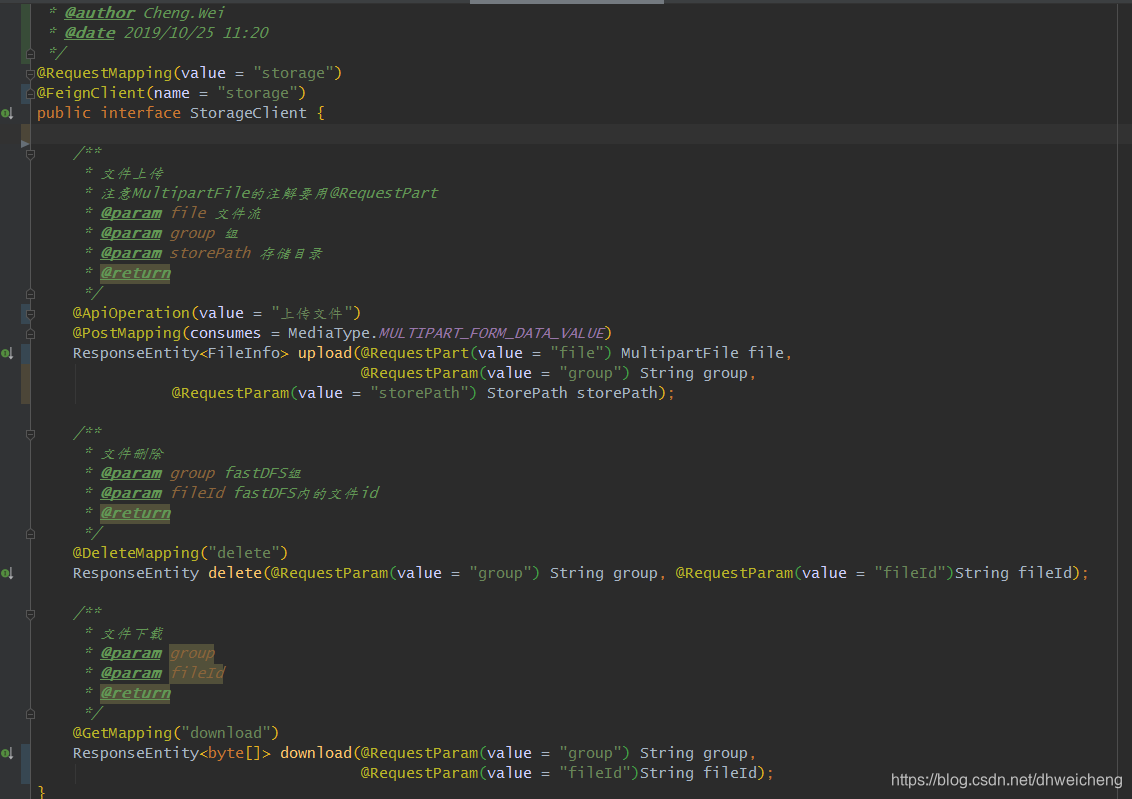The width and height of the screenshot is (1132, 799).
Task: Collapse the 文件下载 Javadoc comment fold marker
Action: (30, 614)
